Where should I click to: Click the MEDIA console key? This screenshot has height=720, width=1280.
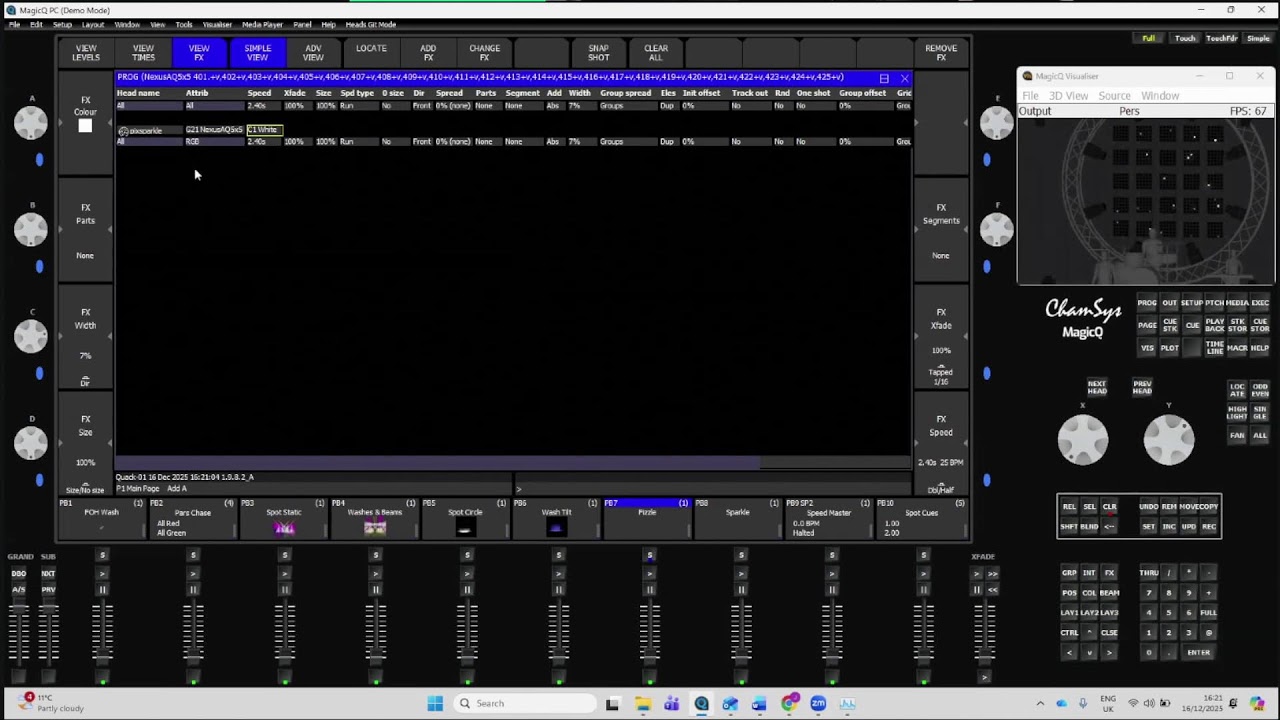click(x=1237, y=303)
